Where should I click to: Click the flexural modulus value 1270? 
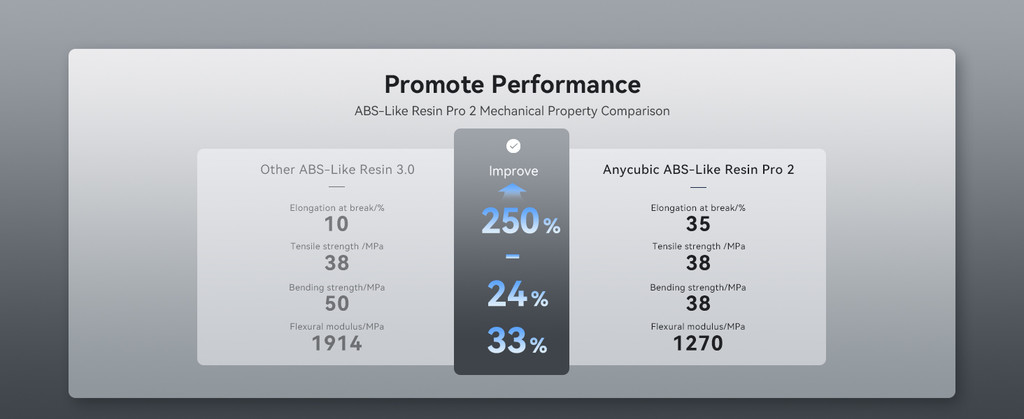(x=698, y=343)
